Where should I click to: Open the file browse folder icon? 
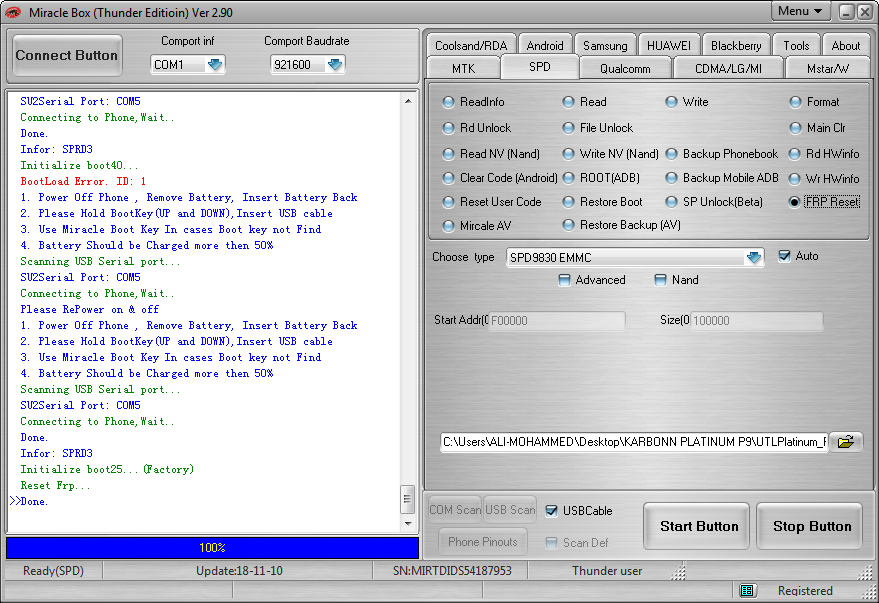click(x=845, y=442)
